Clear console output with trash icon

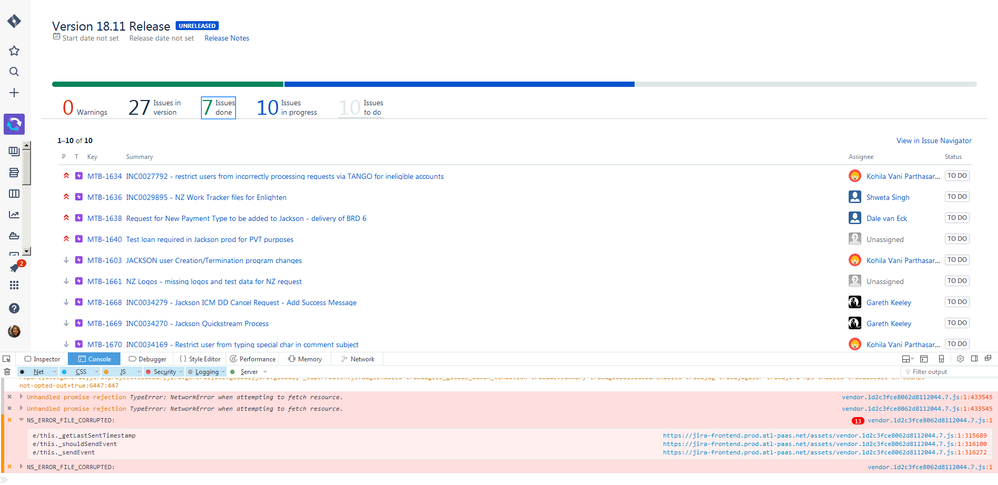(x=7, y=371)
